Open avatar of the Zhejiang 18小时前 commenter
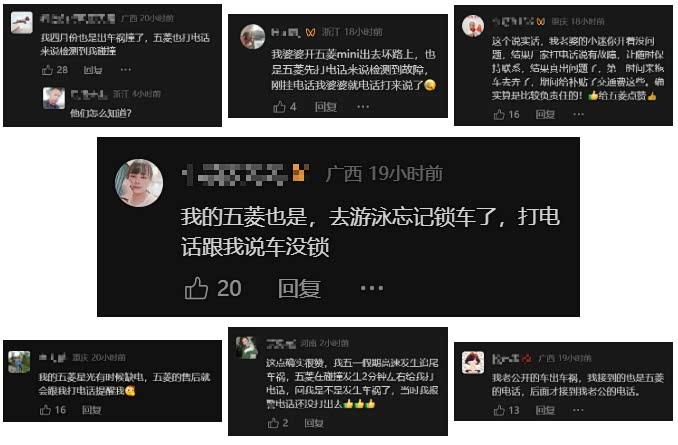 253,36
